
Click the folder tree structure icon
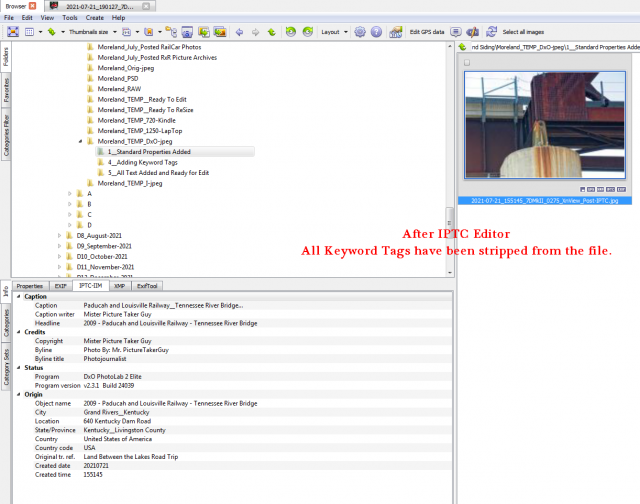pyautogui.click(x=171, y=32)
